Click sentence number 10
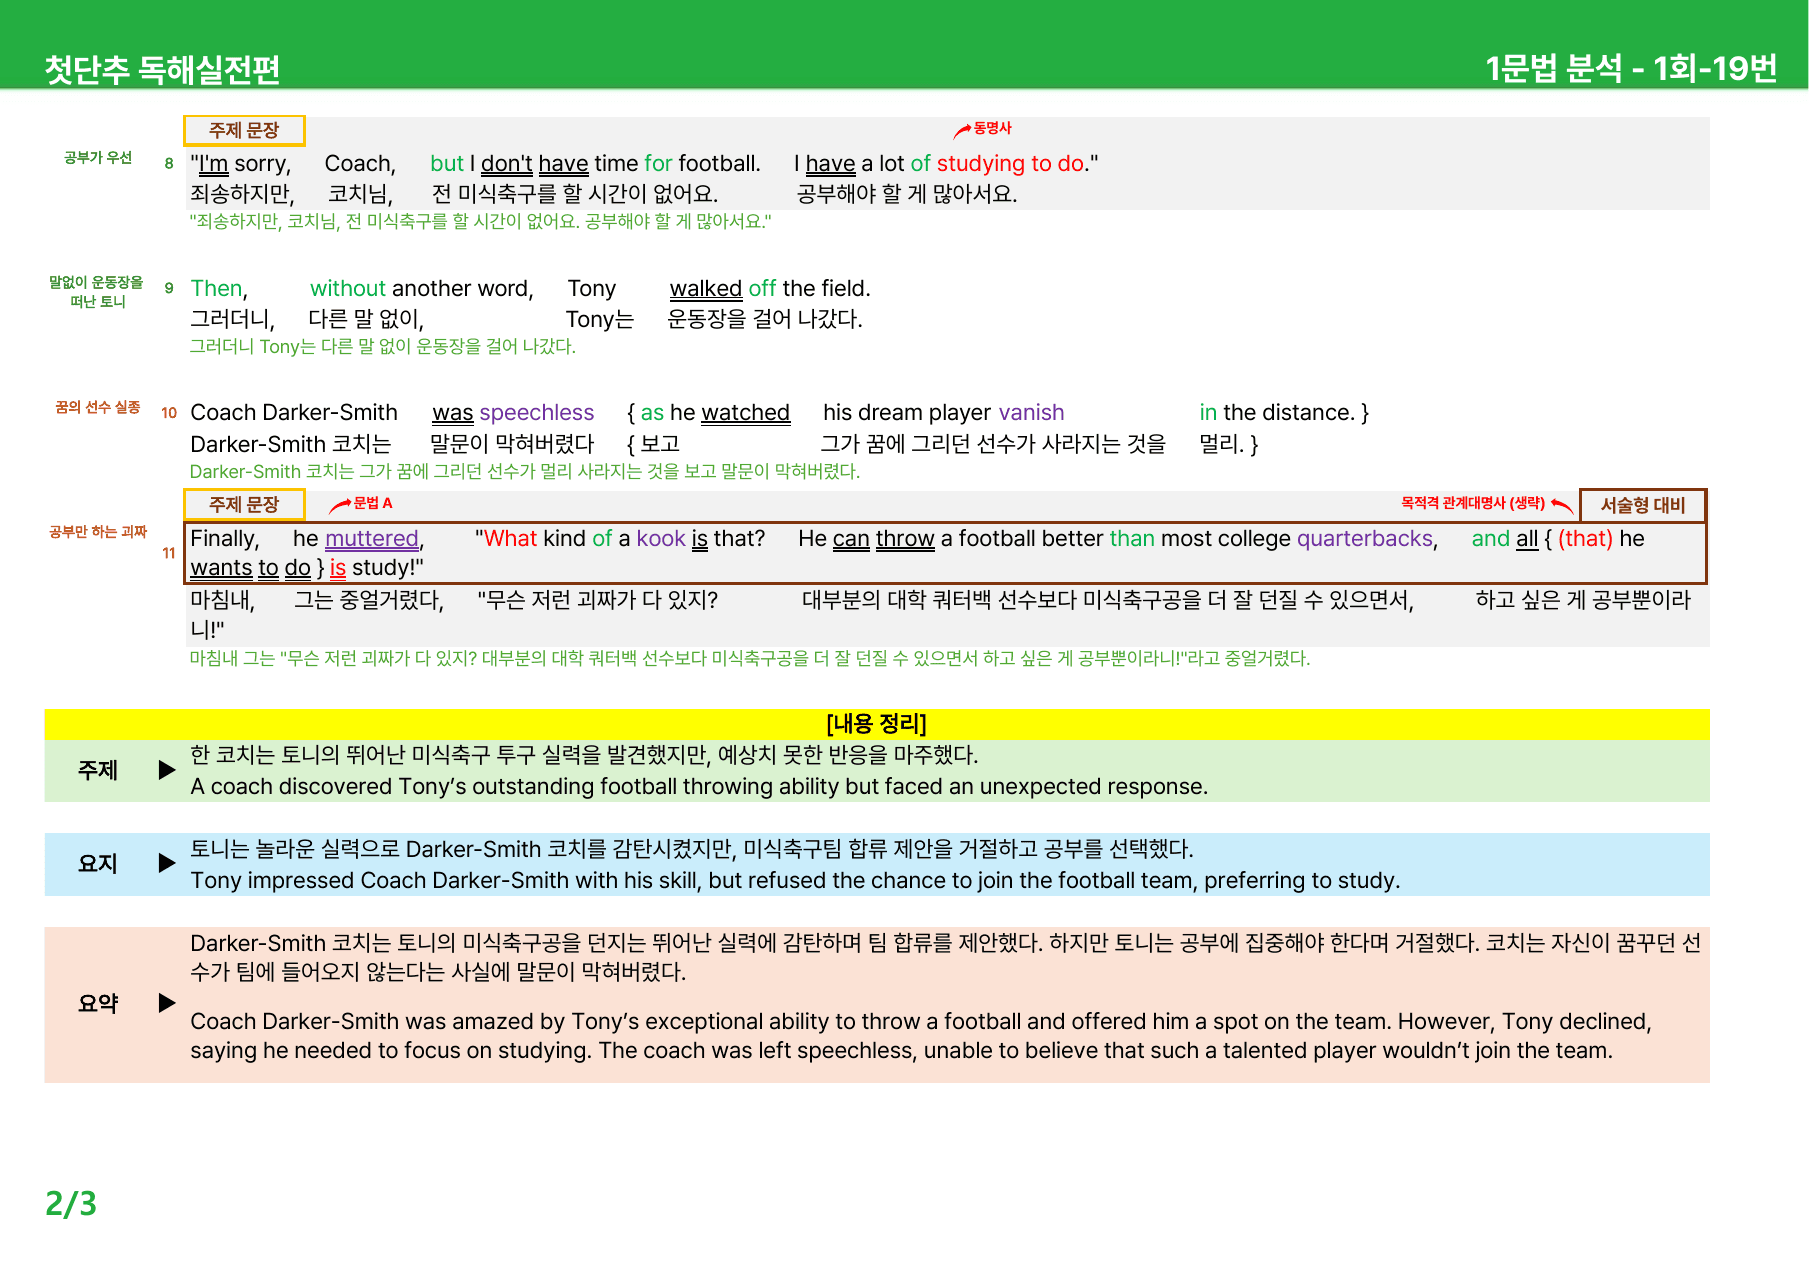 click(x=169, y=412)
